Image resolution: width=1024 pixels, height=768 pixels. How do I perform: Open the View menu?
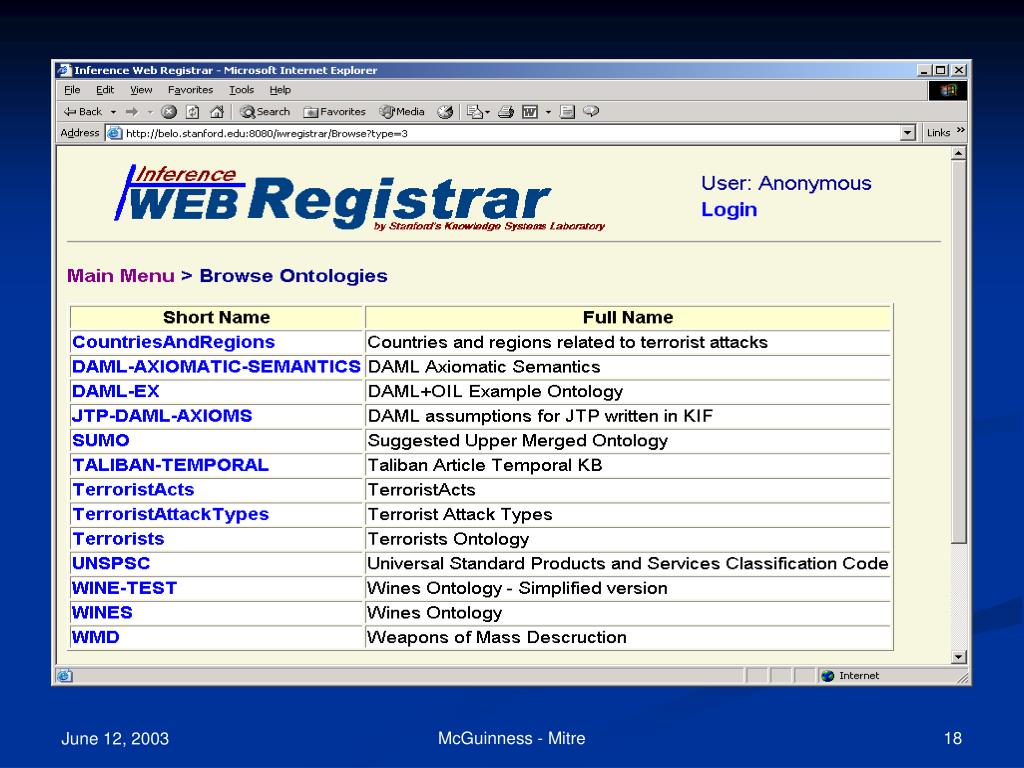pyautogui.click(x=141, y=89)
